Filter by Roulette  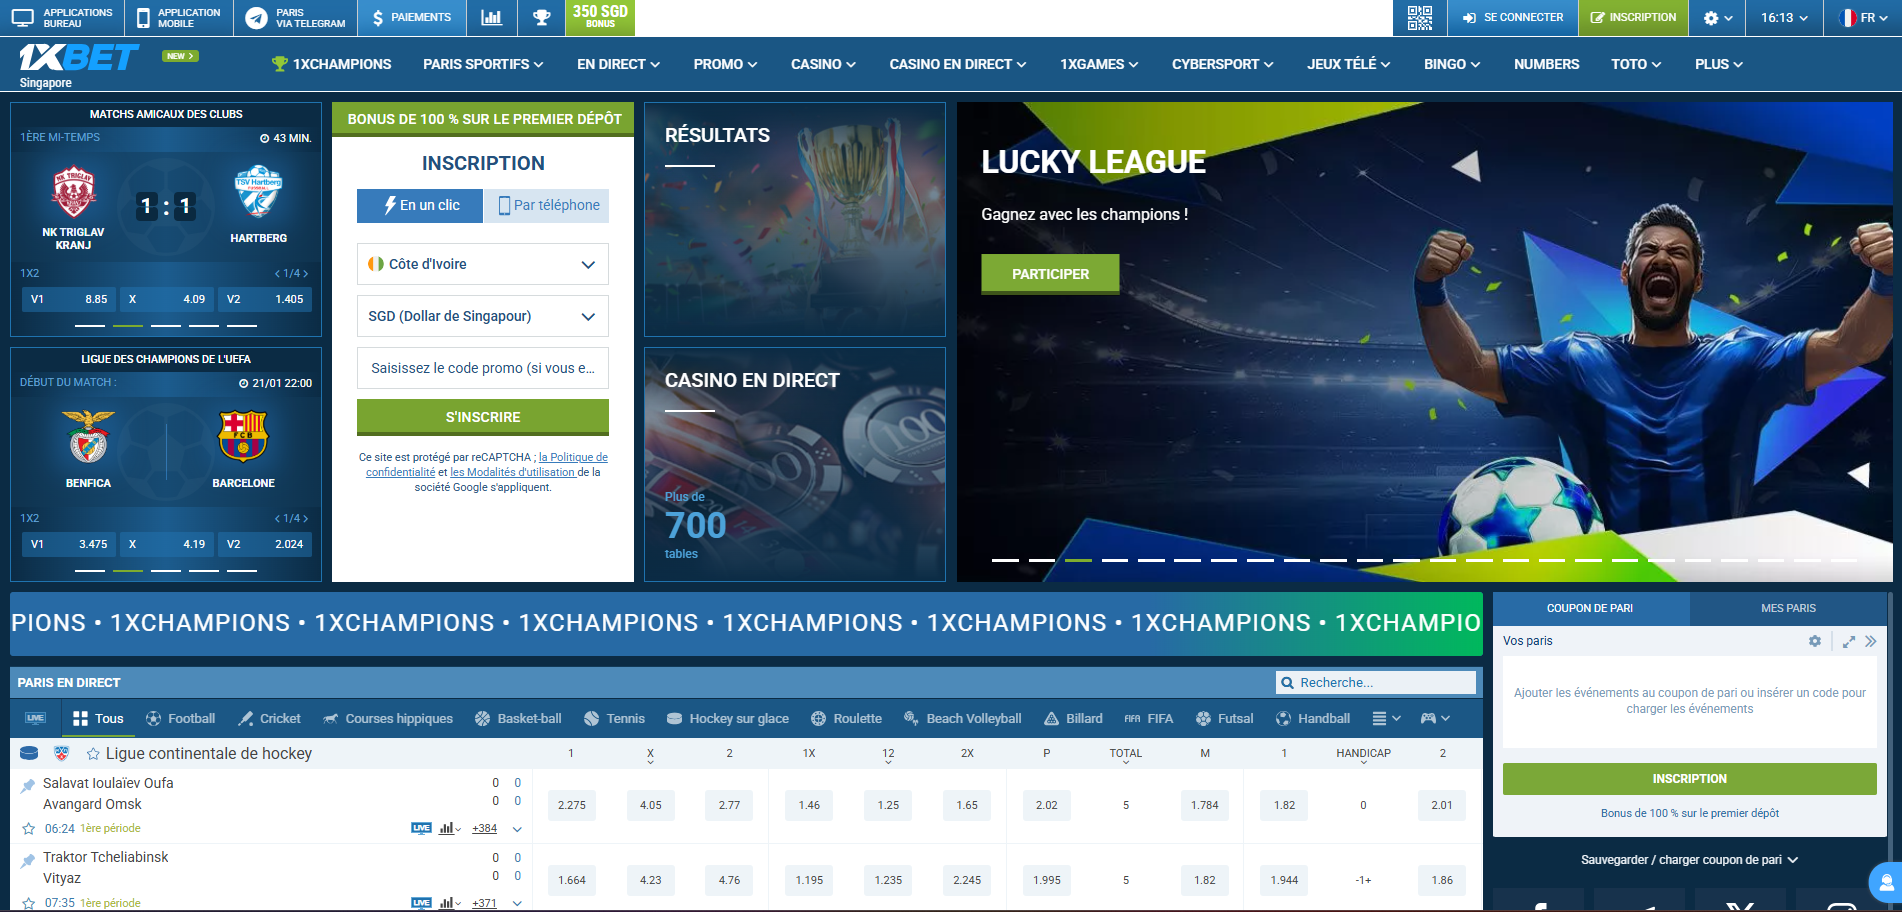pyautogui.click(x=846, y=719)
